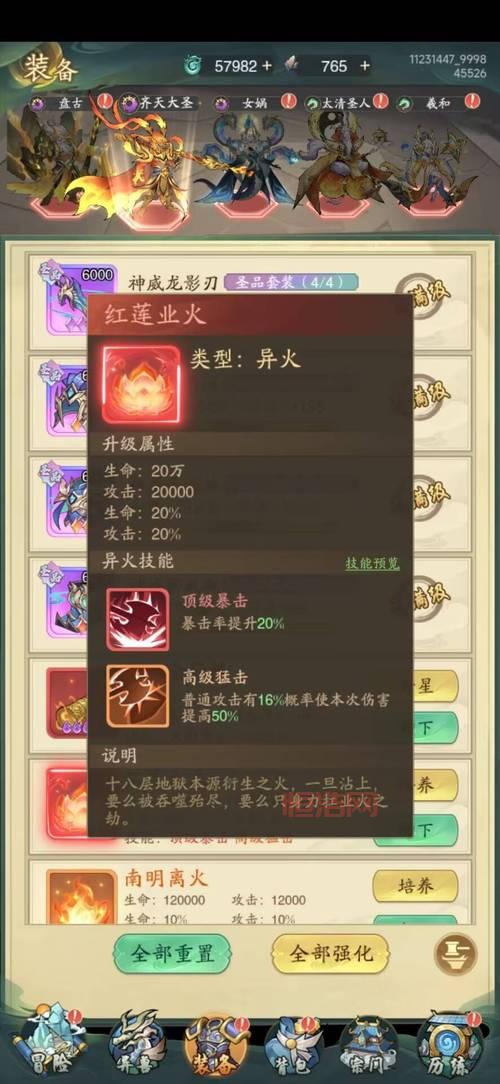Open the 技能预览 skill preview link
500x1084 pixels.
pos(373,563)
